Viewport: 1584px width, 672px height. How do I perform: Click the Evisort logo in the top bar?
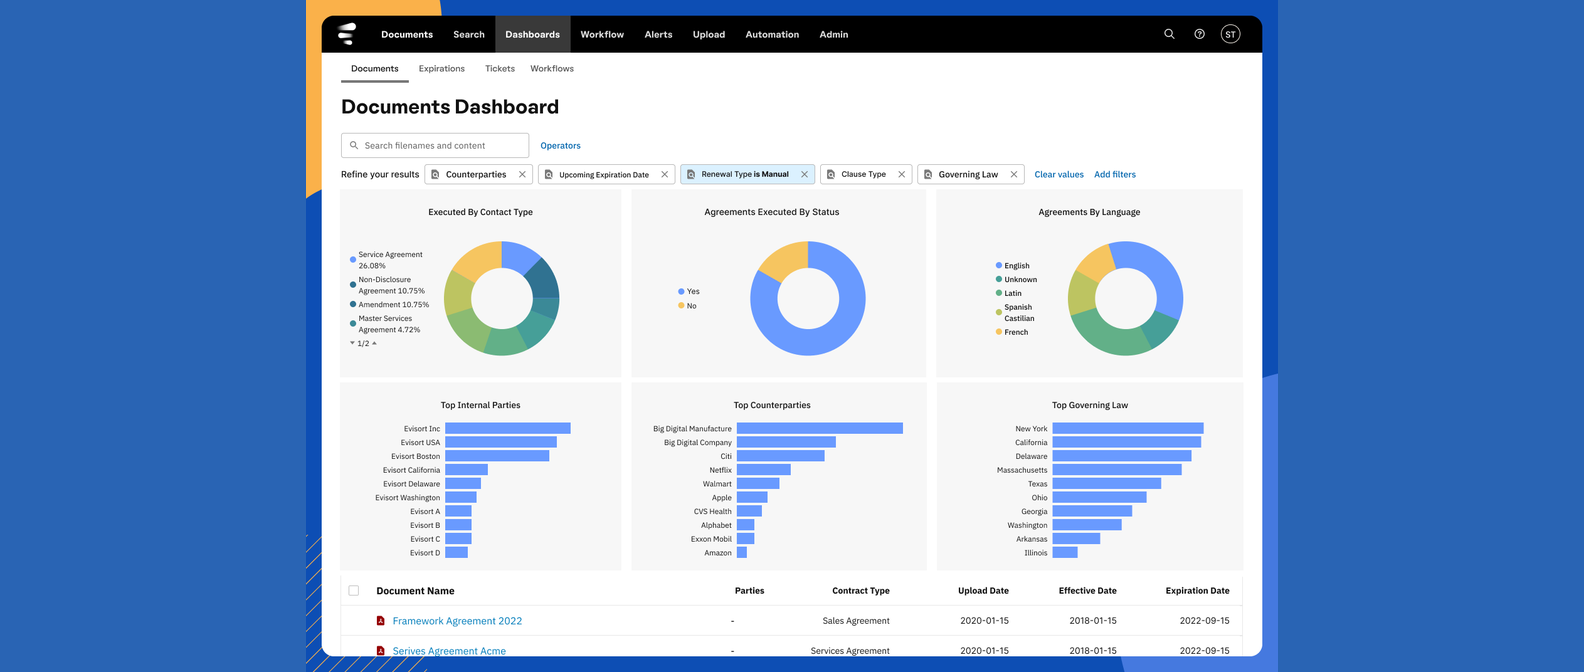pos(346,34)
